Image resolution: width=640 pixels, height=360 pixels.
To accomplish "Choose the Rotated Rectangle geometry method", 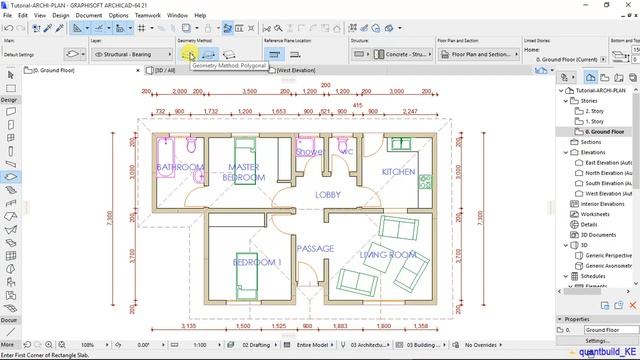I will pyautogui.click(x=229, y=54).
